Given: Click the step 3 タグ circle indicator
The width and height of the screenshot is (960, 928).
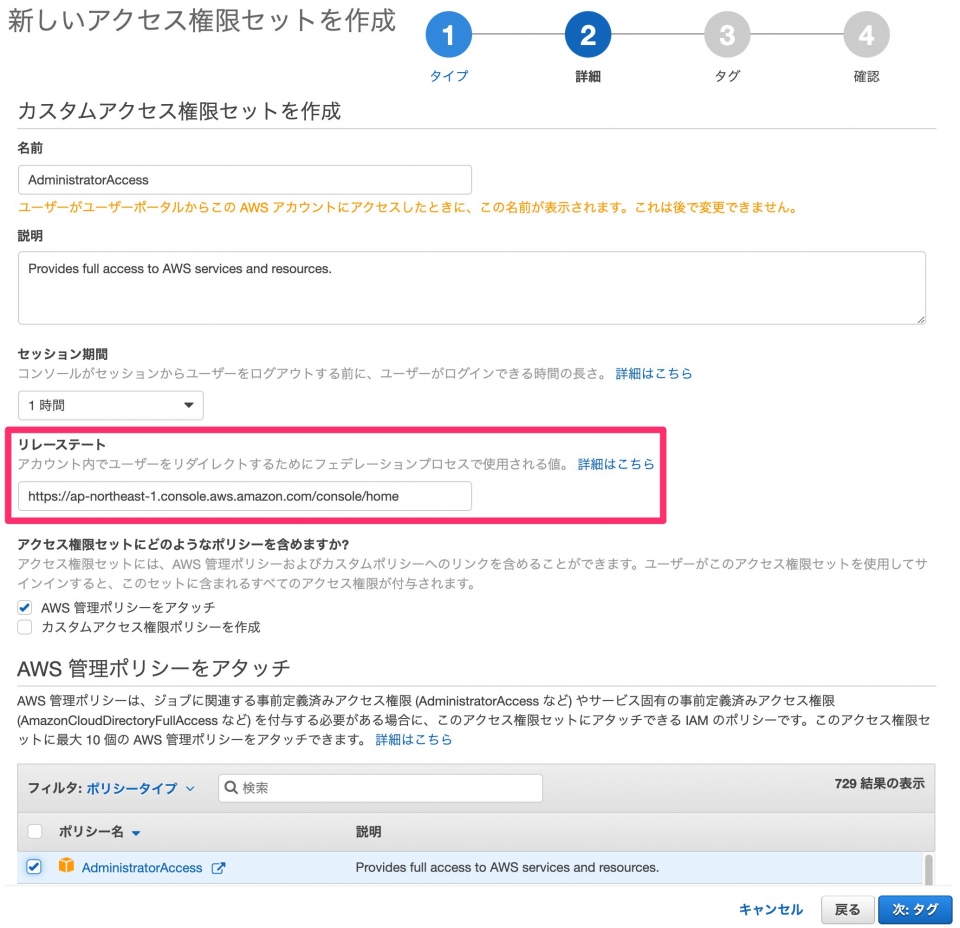Looking at the screenshot, I should 727,34.
